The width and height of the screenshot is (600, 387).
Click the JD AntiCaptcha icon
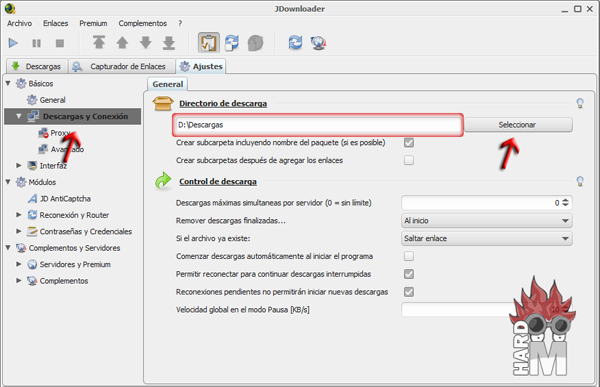tap(33, 199)
